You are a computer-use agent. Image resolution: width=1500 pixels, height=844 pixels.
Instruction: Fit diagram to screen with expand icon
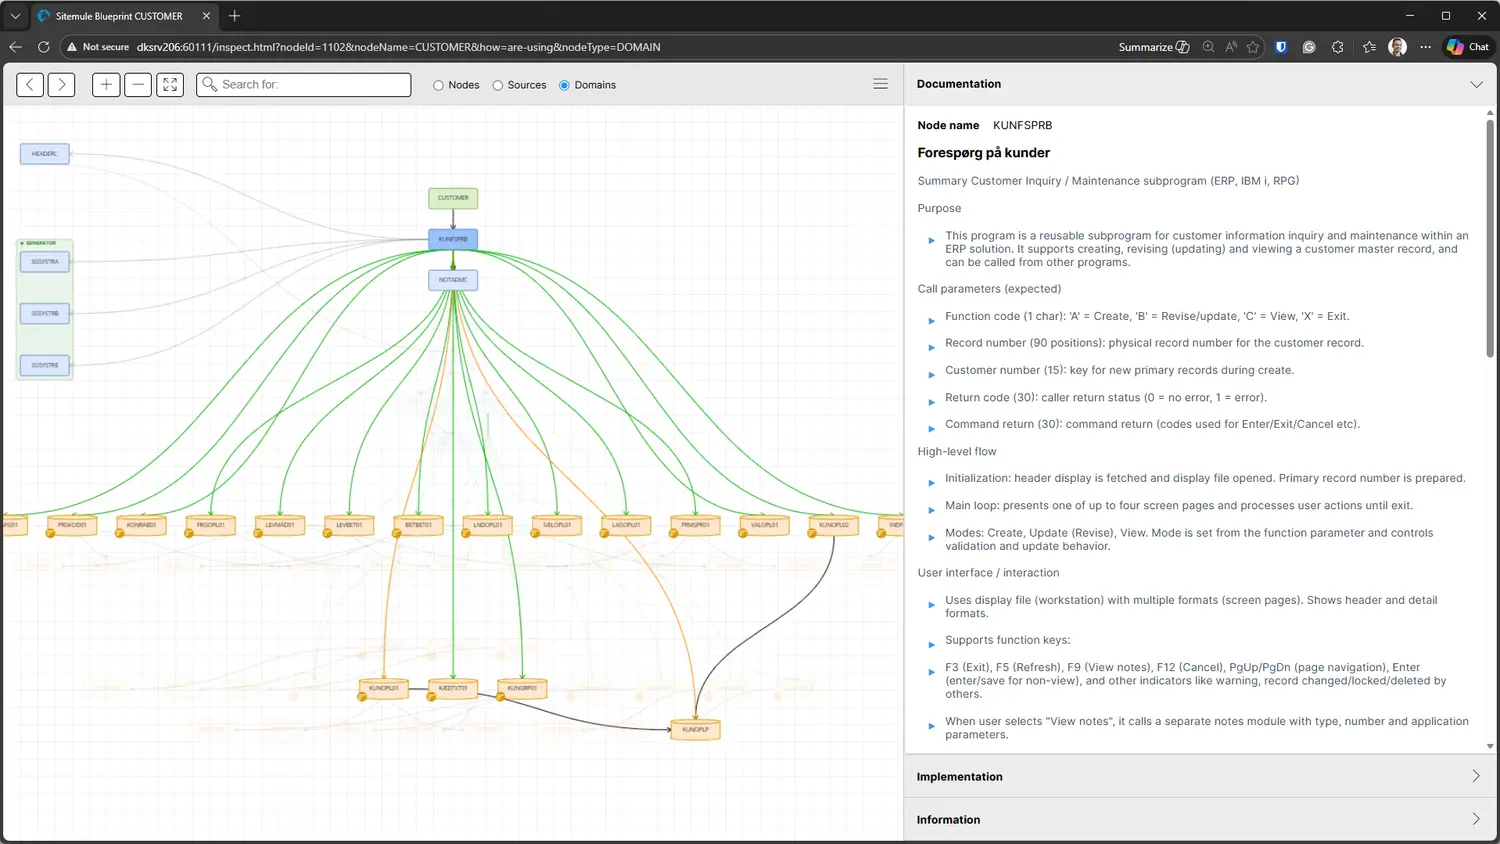tap(170, 85)
